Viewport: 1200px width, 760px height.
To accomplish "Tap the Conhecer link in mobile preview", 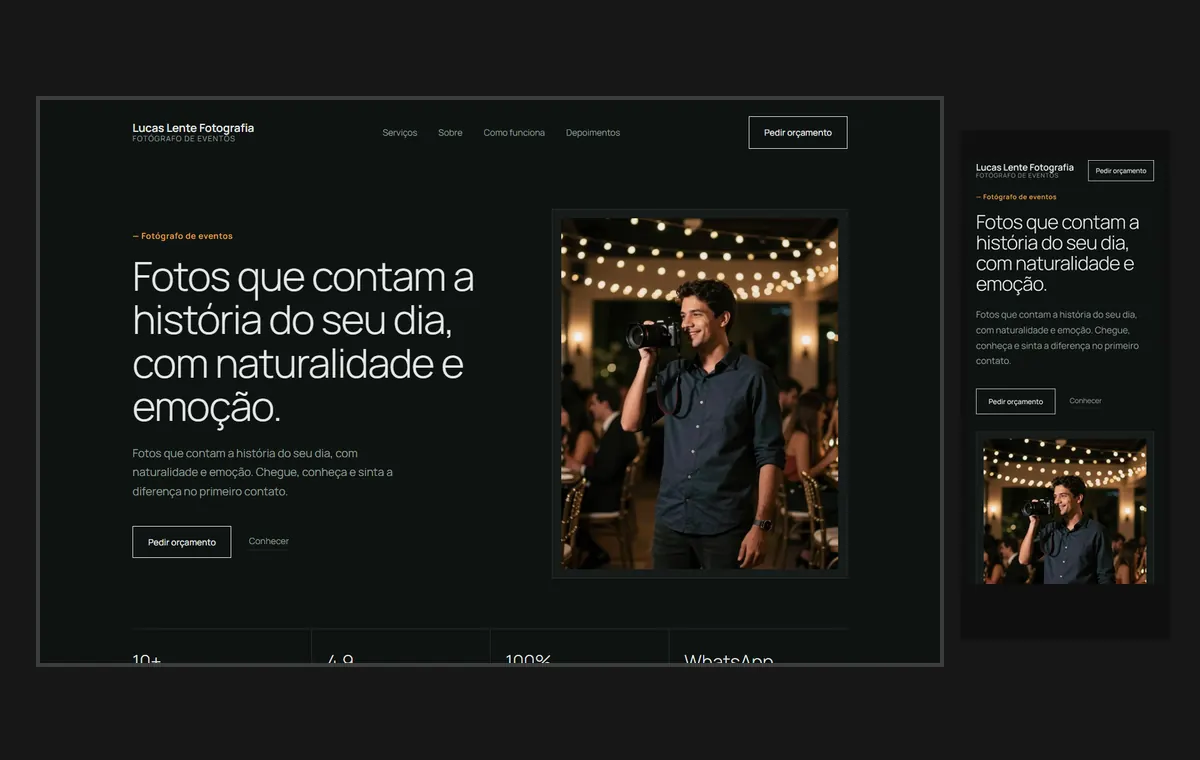I will click(1085, 401).
